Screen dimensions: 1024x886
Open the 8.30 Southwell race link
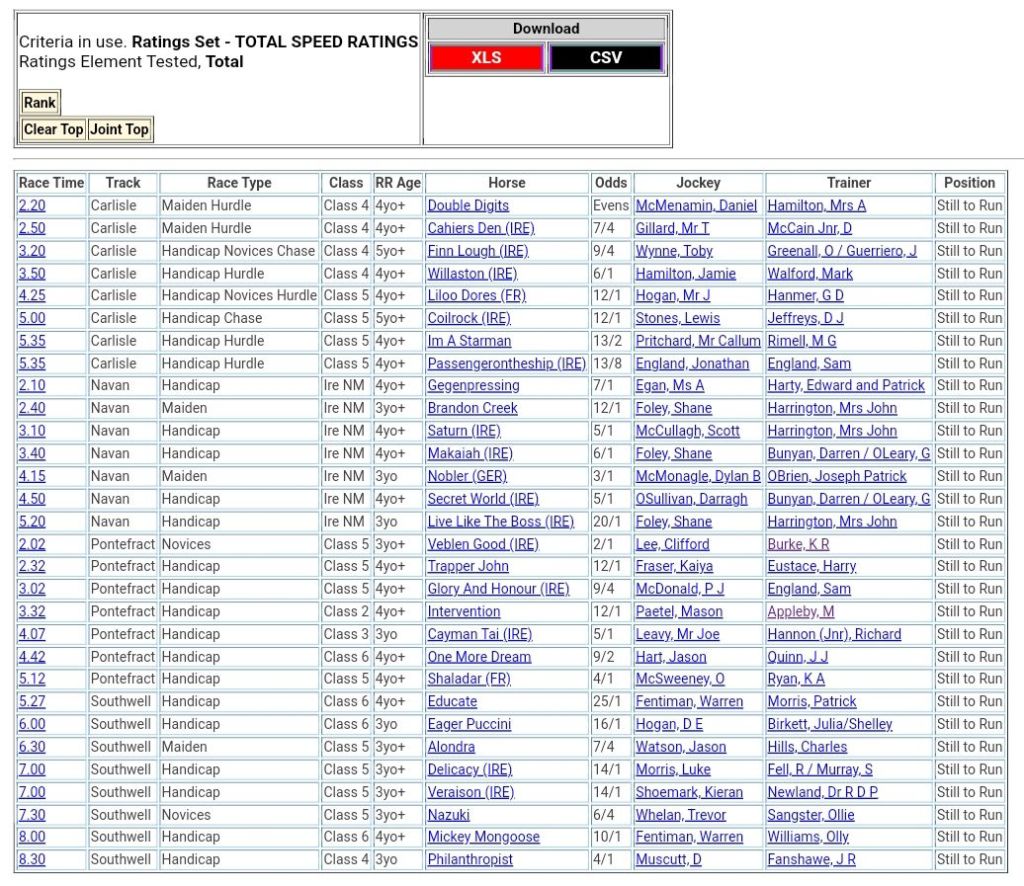tap(32, 859)
